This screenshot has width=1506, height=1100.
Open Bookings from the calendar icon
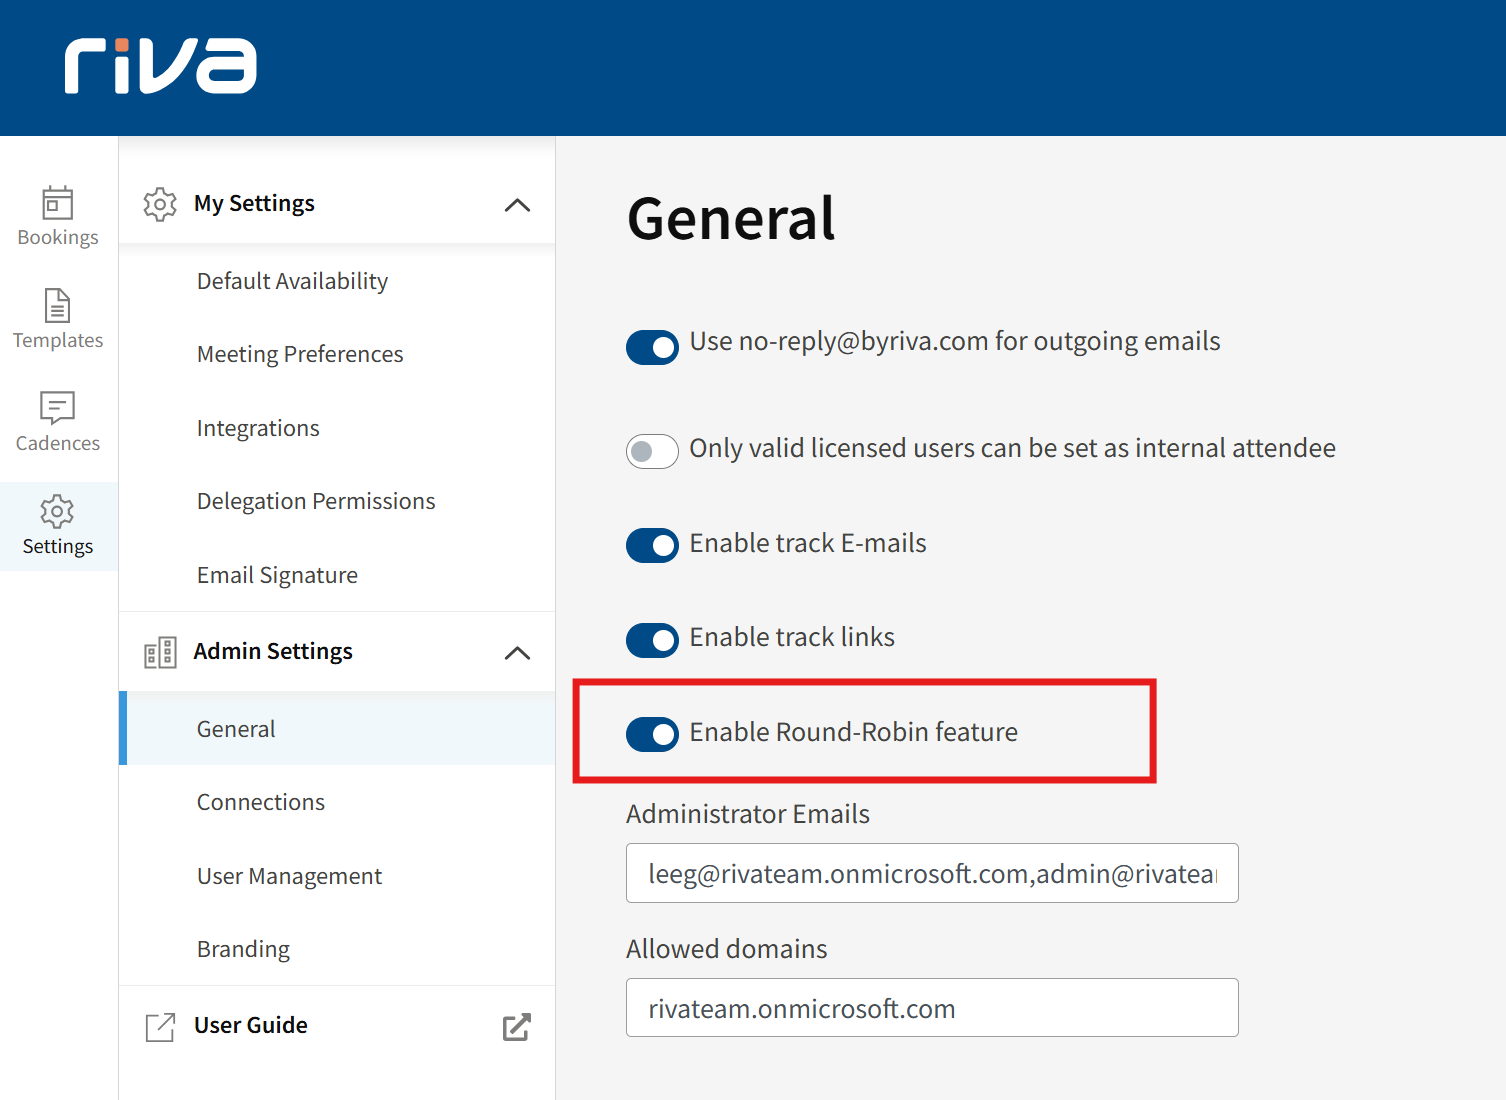58,203
